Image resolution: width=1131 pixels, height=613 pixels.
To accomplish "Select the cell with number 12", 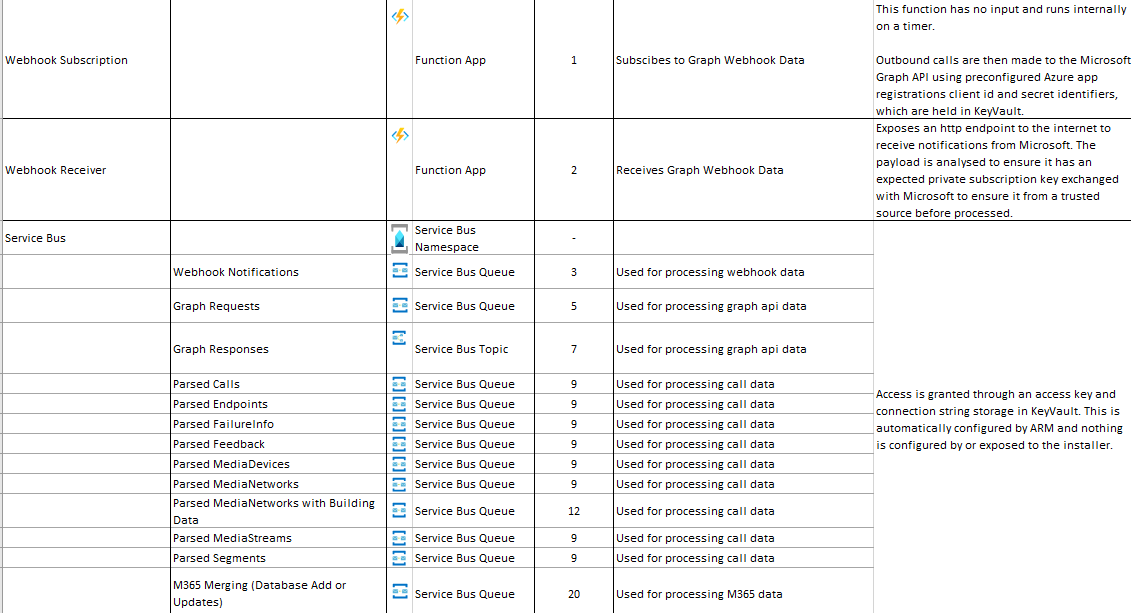I will tap(574, 511).
